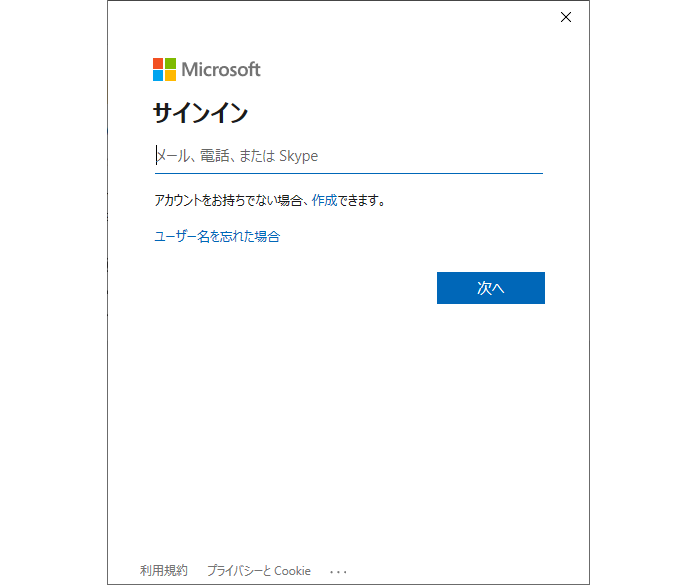Open the three-dot more options in footer
This screenshot has width=696, height=585.
(x=338, y=571)
